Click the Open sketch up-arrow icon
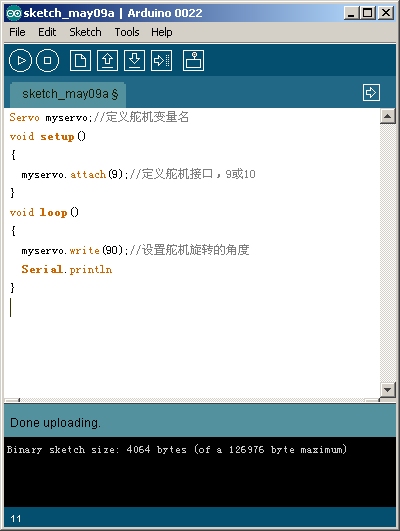400x531 pixels. [107, 61]
